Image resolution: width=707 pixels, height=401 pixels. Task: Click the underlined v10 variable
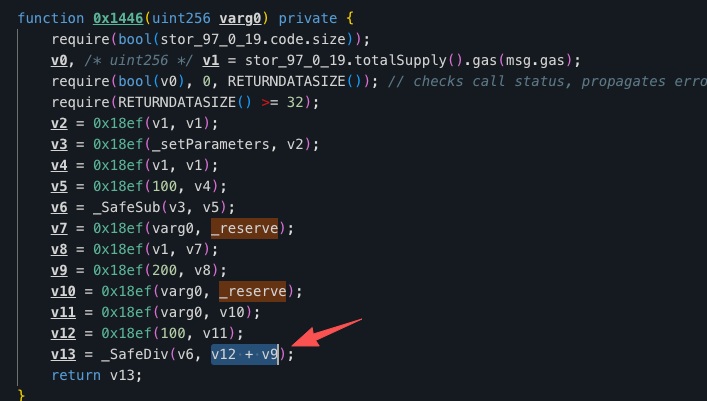(x=63, y=291)
